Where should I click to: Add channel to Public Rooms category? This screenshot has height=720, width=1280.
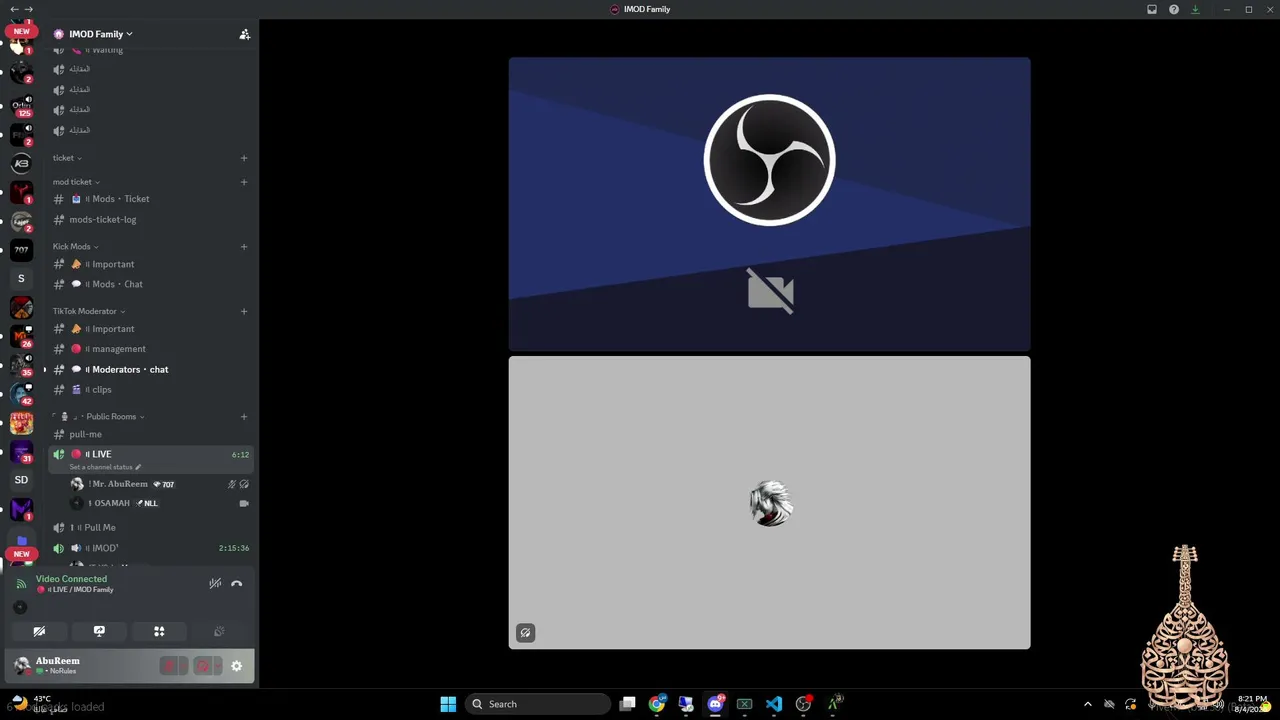point(243,417)
